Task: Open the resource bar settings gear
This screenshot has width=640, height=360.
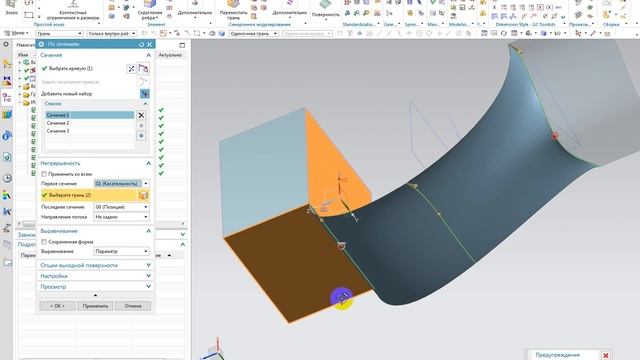Action: (x=6, y=44)
